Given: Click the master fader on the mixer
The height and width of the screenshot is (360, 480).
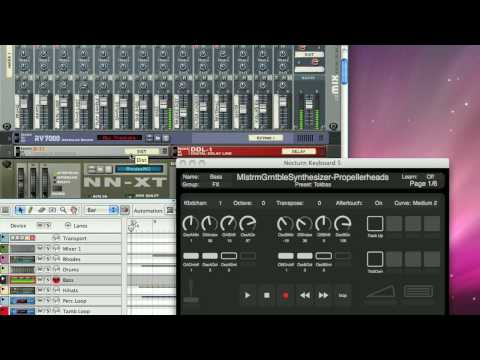Looking at the screenshot, I should (309, 105).
